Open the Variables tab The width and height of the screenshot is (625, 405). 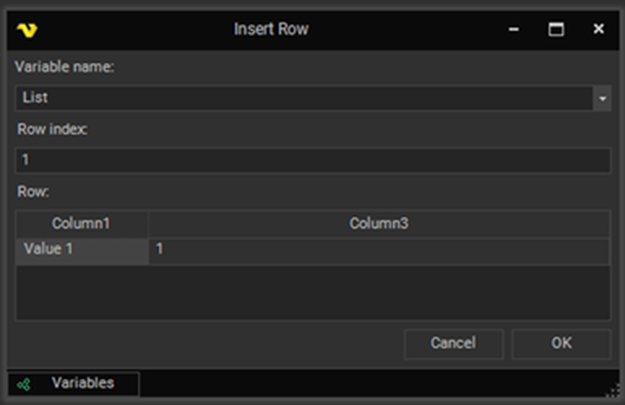[x=74, y=383]
